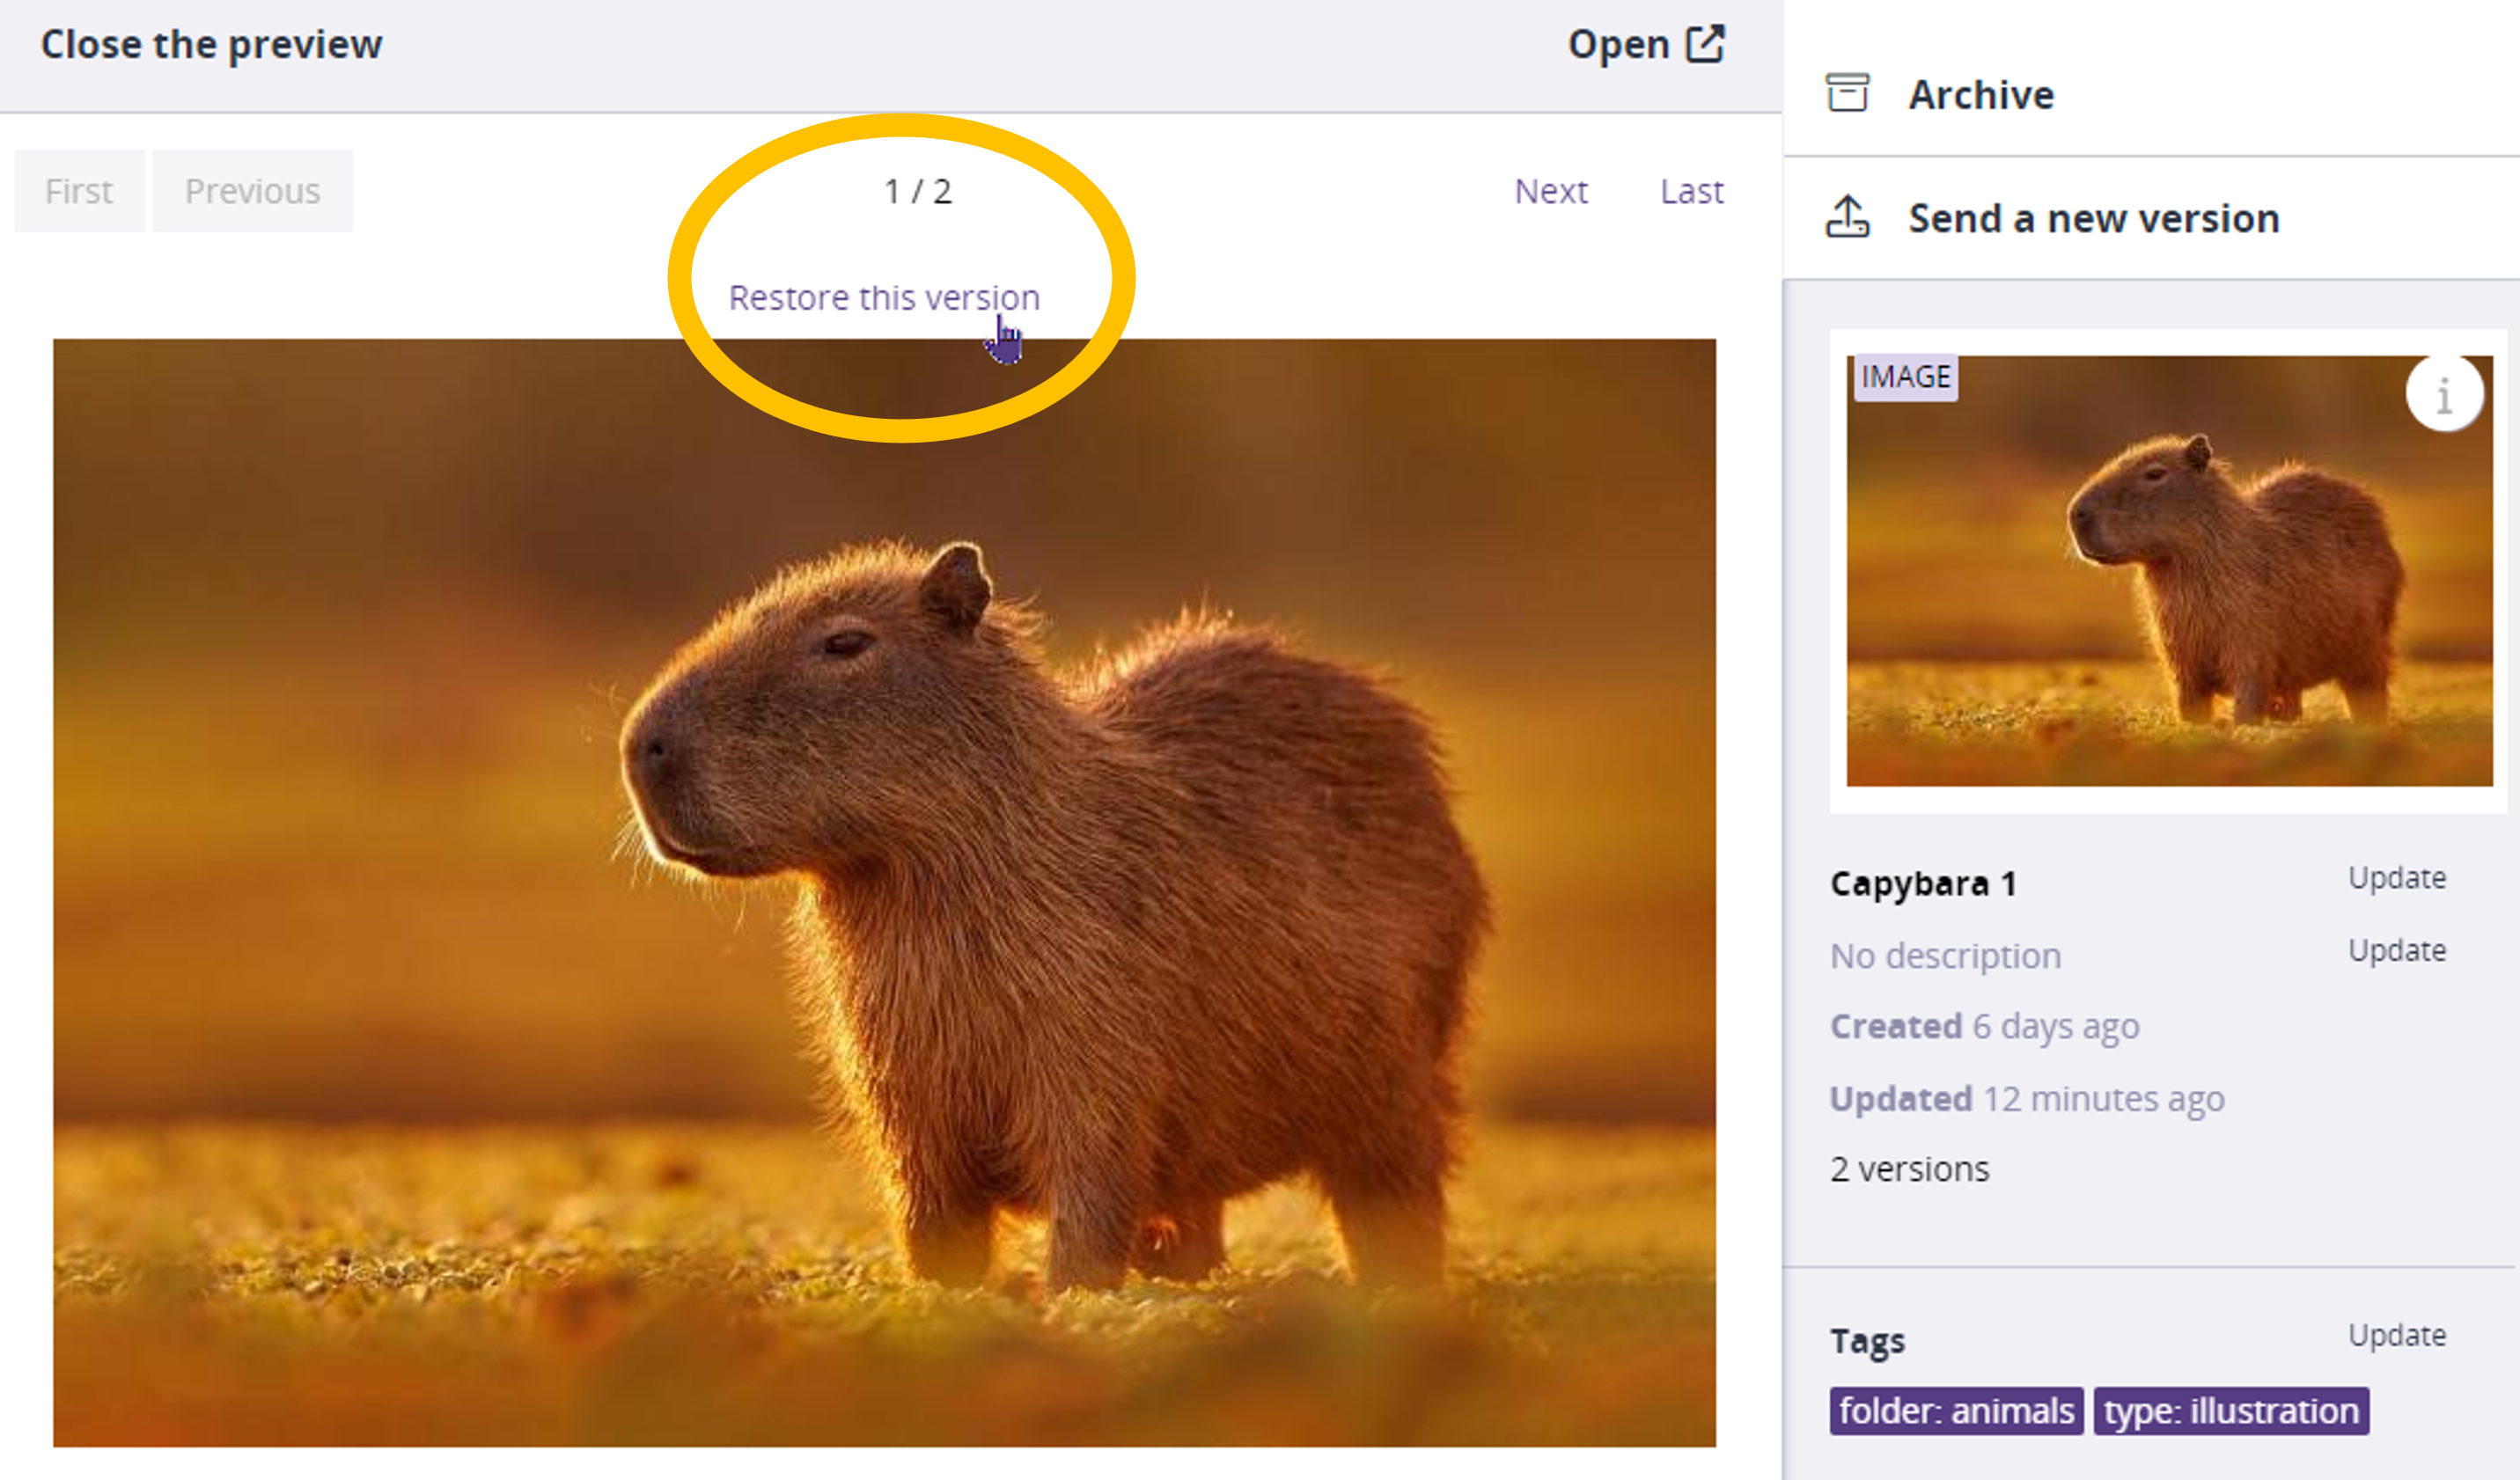The image size is (2520, 1480).
Task: Click the type: illustration tag
Action: point(2230,1410)
